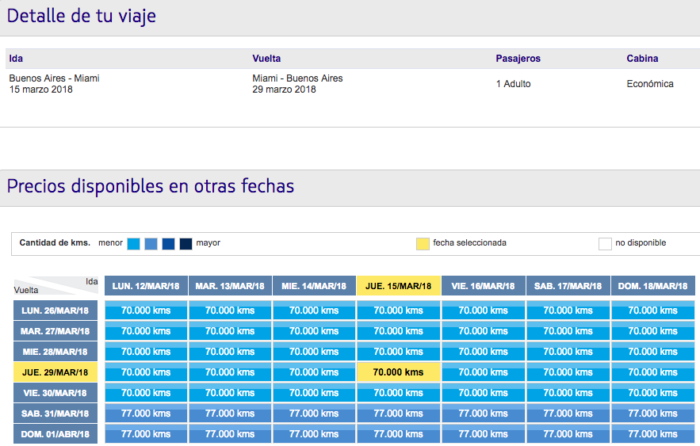Viewport: 700px width, 446px height.
Task: Select 77.000 kms for 12/MAR departure, 31/MAR return
Action: point(145,413)
